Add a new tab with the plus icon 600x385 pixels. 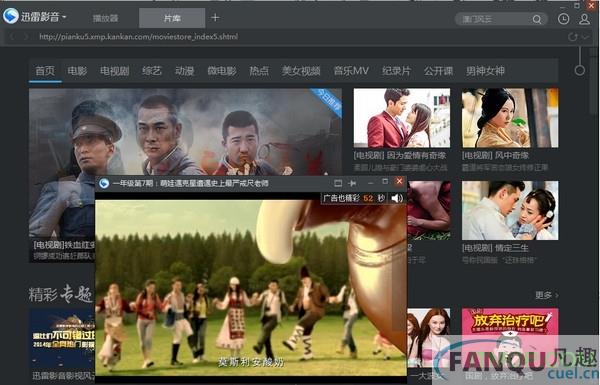(215, 18)
